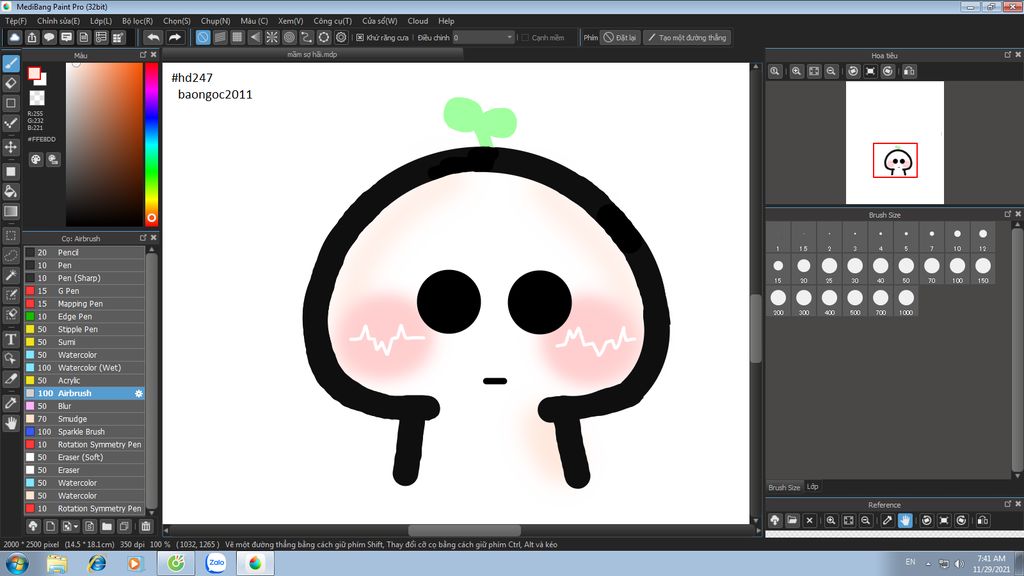The height and width of the screenshot is (576, 1024).
Task: Turn snap off with the crossed-circle icon
Action: click(x=203, y=37)
